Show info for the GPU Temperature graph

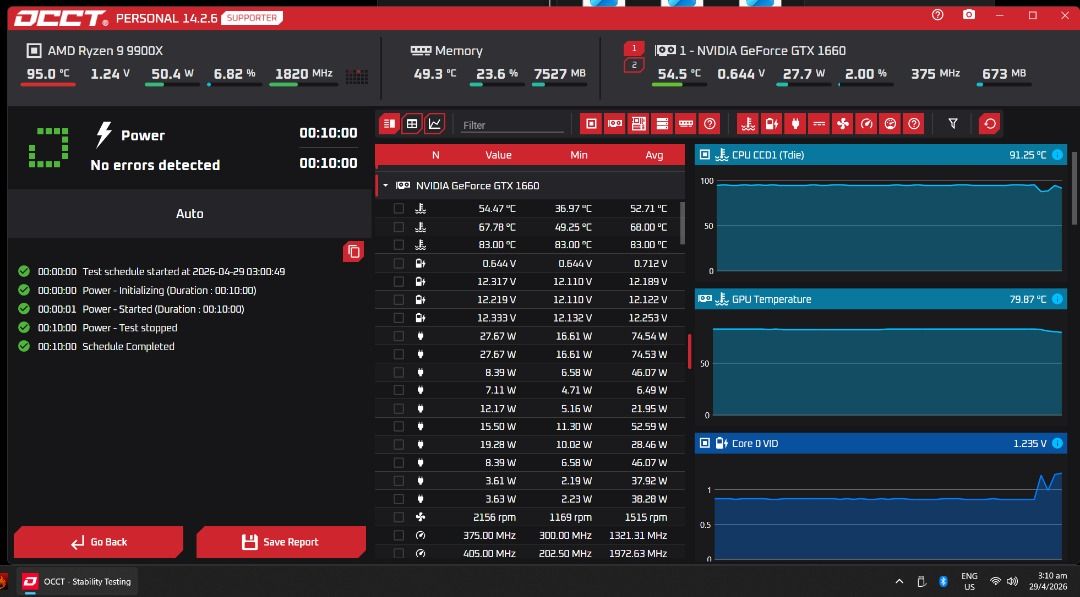click(x=1057, y=299)
